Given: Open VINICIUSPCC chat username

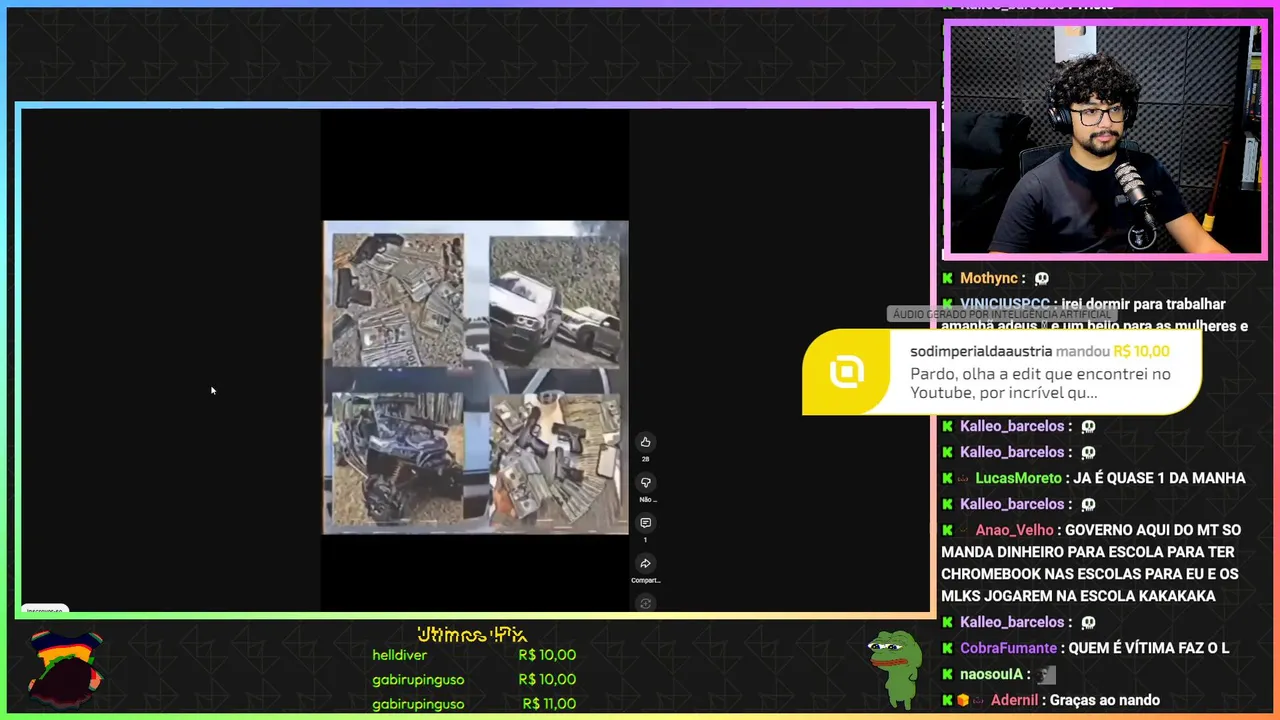Looking at the screenshot, I should 1005,304.
